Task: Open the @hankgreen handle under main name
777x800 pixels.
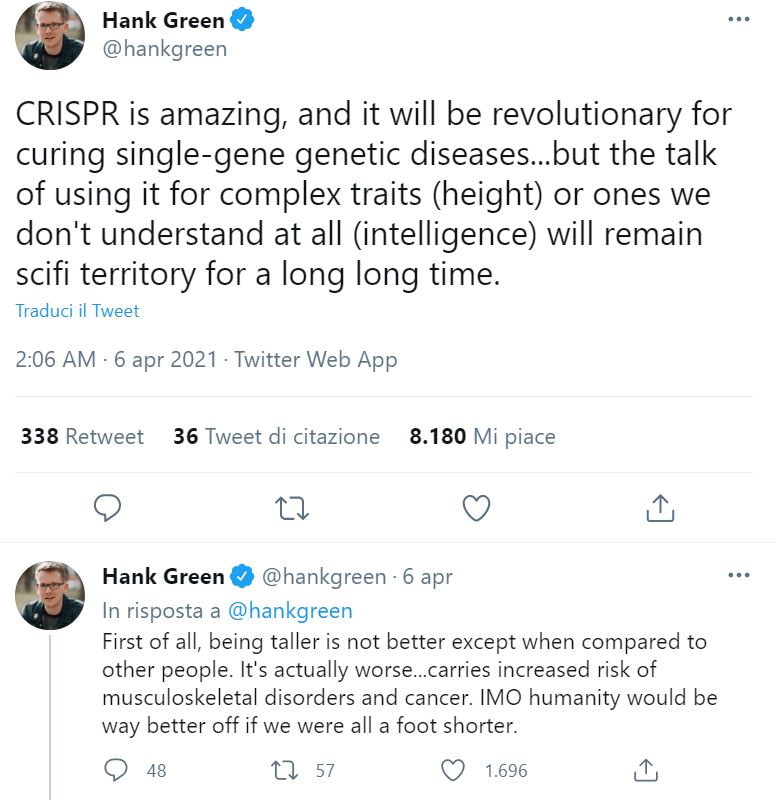Action: pyautogui.click(x=164, y=48)
